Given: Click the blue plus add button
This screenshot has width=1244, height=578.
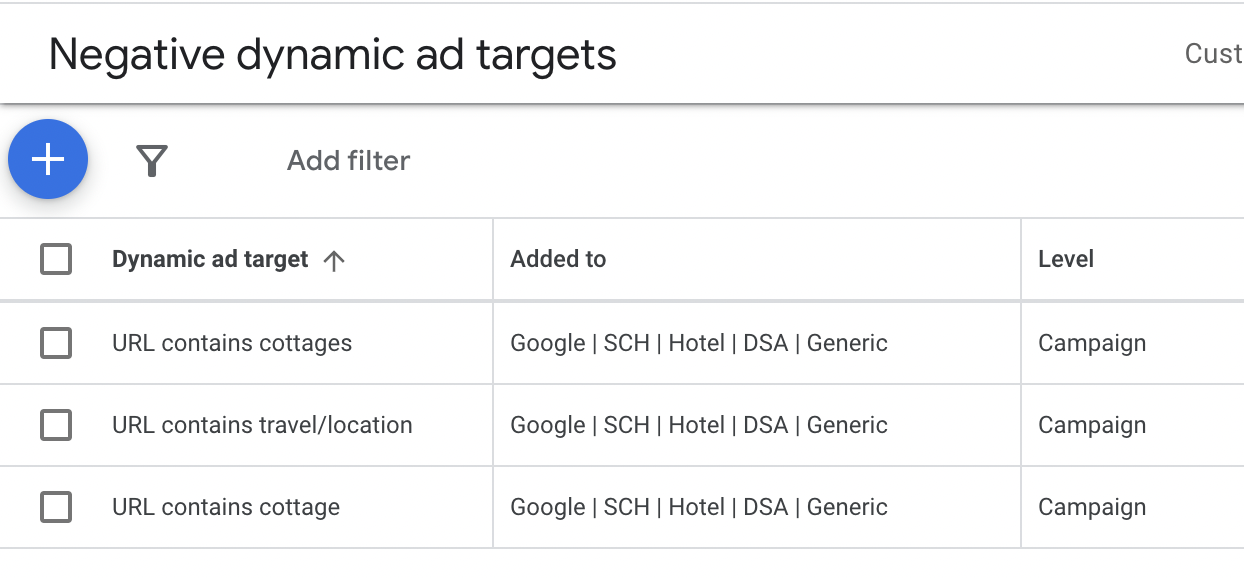Looking at the screenshot, I should (48, 159).
